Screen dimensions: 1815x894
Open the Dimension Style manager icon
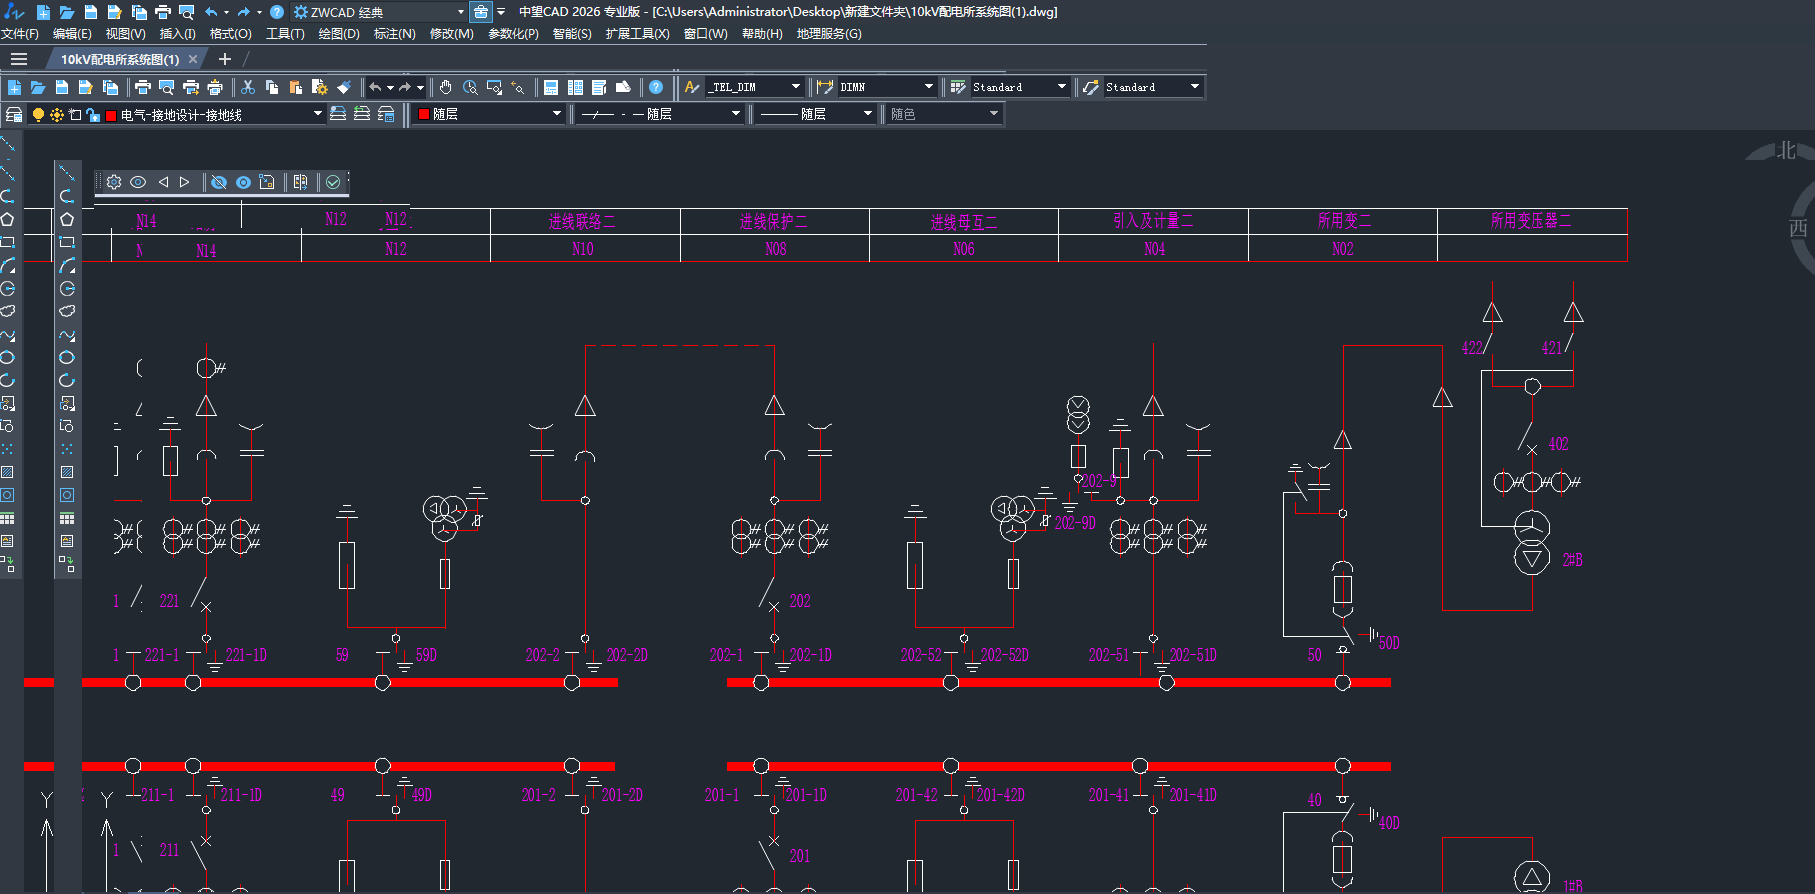tap(825, 87)
